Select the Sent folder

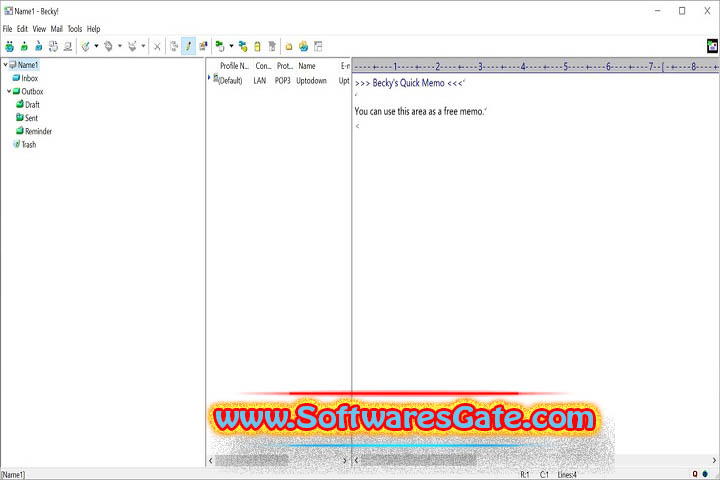point(31,118)
